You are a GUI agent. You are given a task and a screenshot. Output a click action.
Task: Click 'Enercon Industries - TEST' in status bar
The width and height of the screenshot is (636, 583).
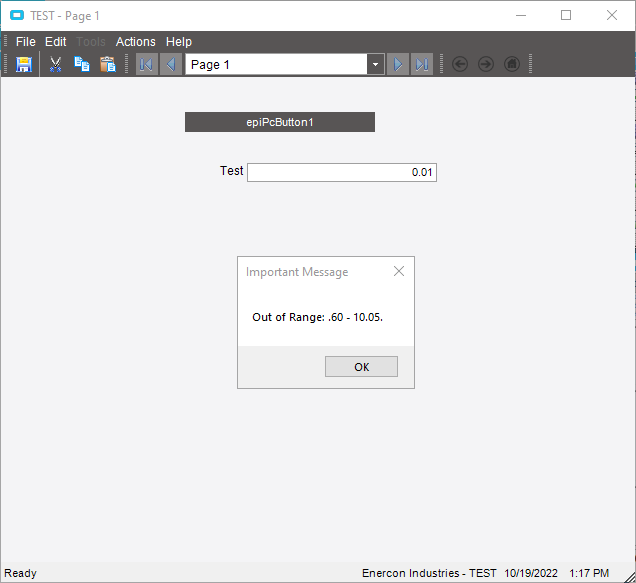pyautogui.click(x=429, y=573)
